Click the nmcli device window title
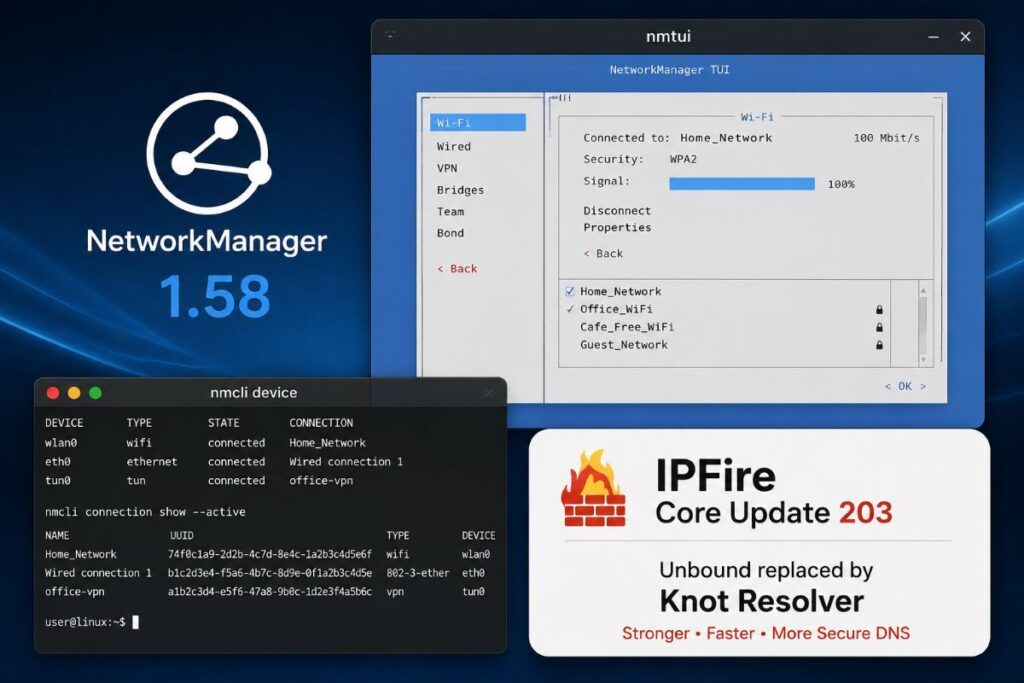The height and width of the screenshot is (683, 1024). (x=253, y=392)
